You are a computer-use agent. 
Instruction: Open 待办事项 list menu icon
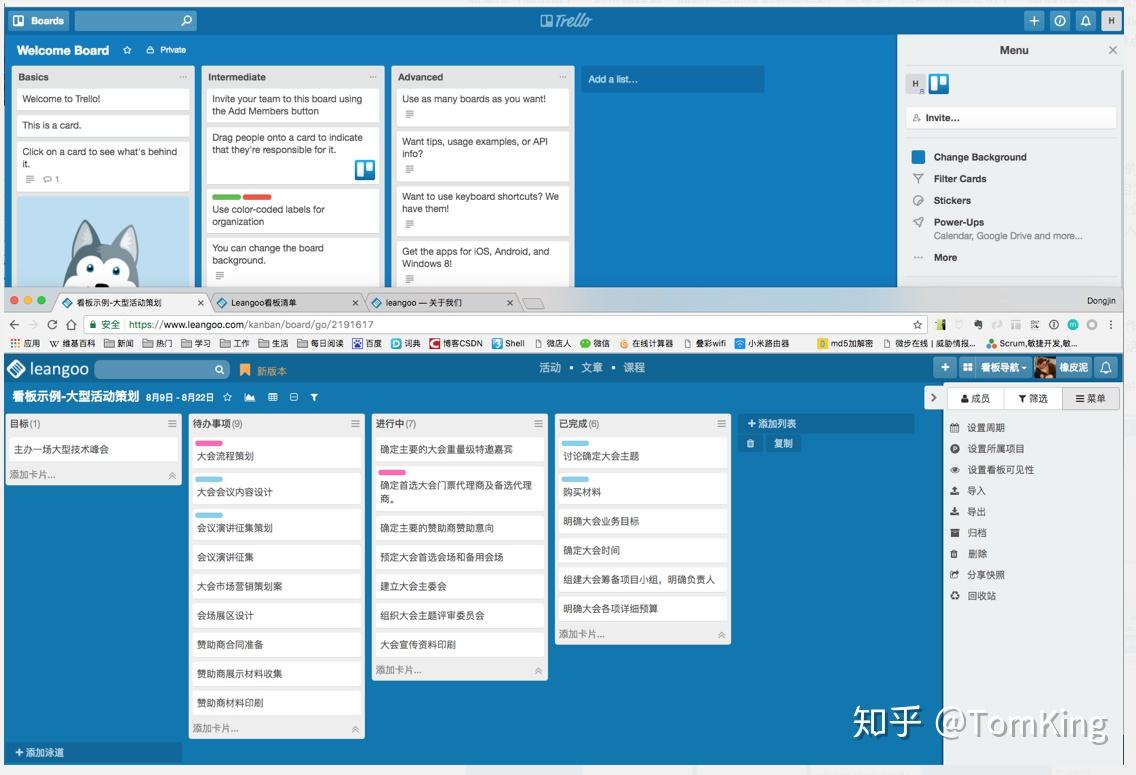pyautogui.click(x=355, y=424)
